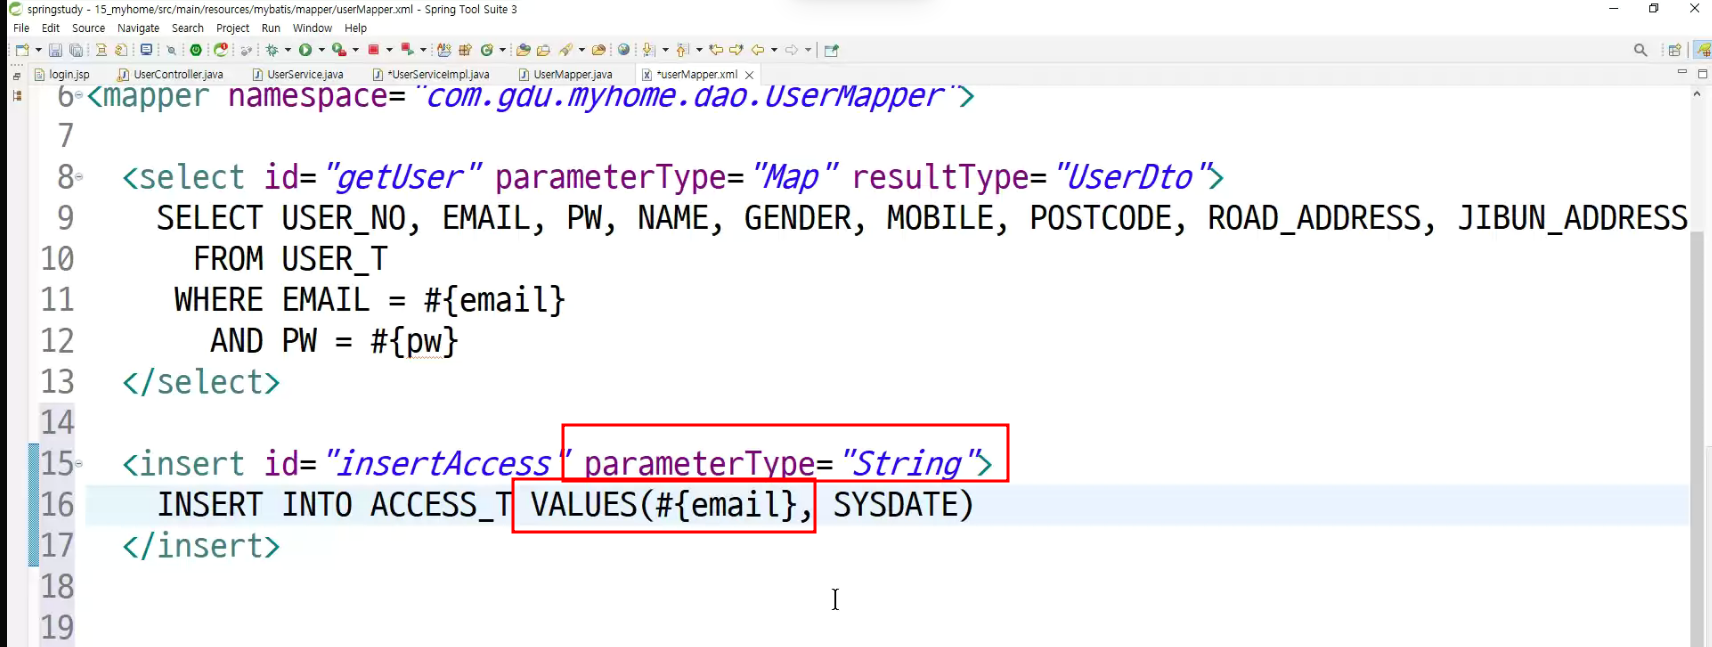Collapse the insert element fold at line 15
The width and height of the screenshot is (1712, 647).
click(79, 464)
